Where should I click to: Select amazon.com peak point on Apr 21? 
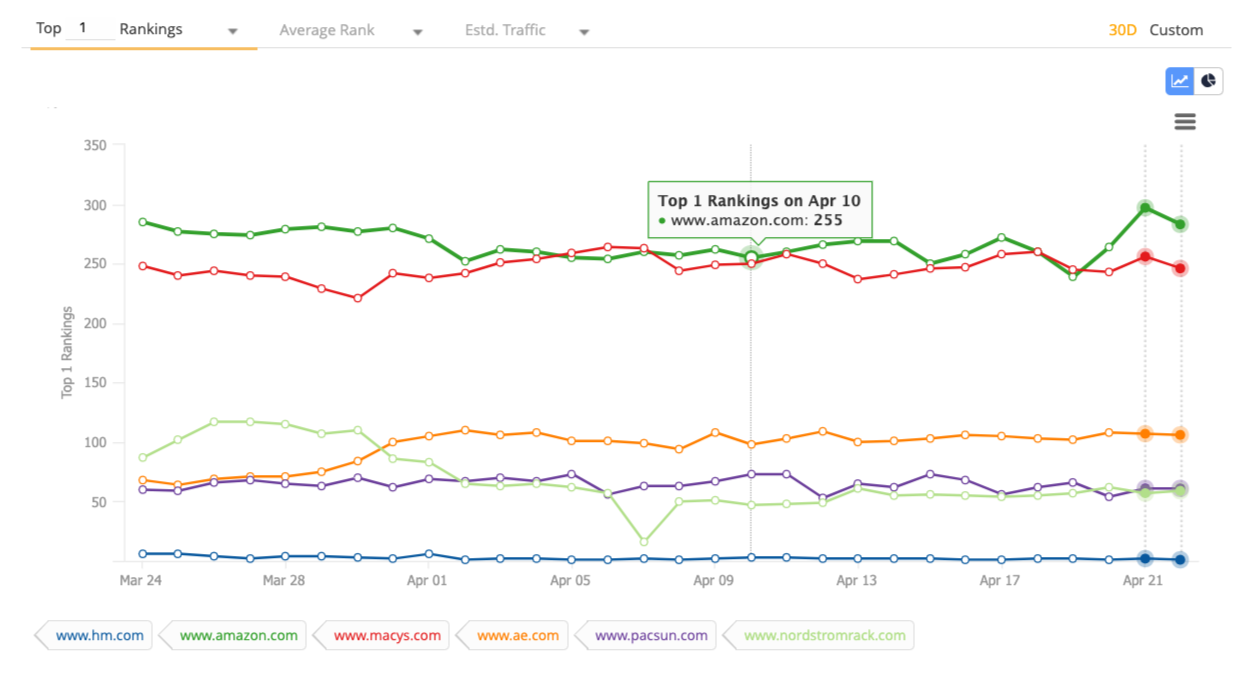(1145, 208)
